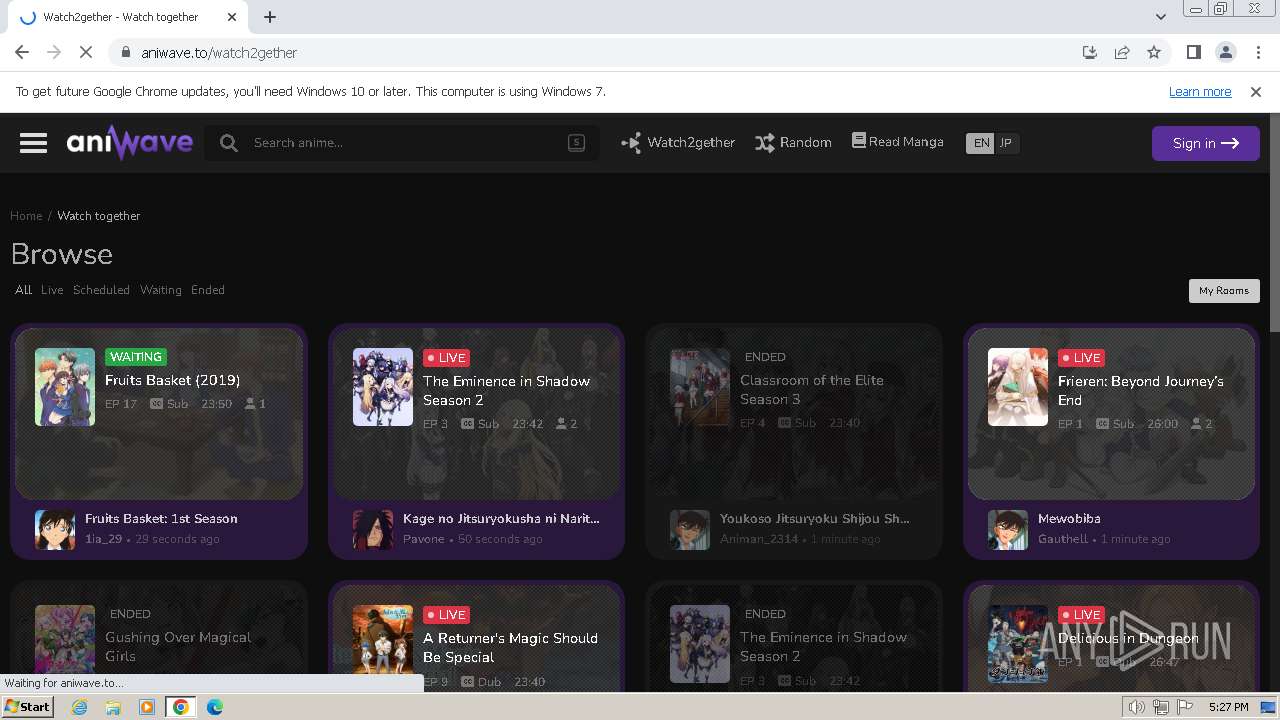Click the address bar URL
This screenshot has height=720, width=1280.
(x=219, y=53)
